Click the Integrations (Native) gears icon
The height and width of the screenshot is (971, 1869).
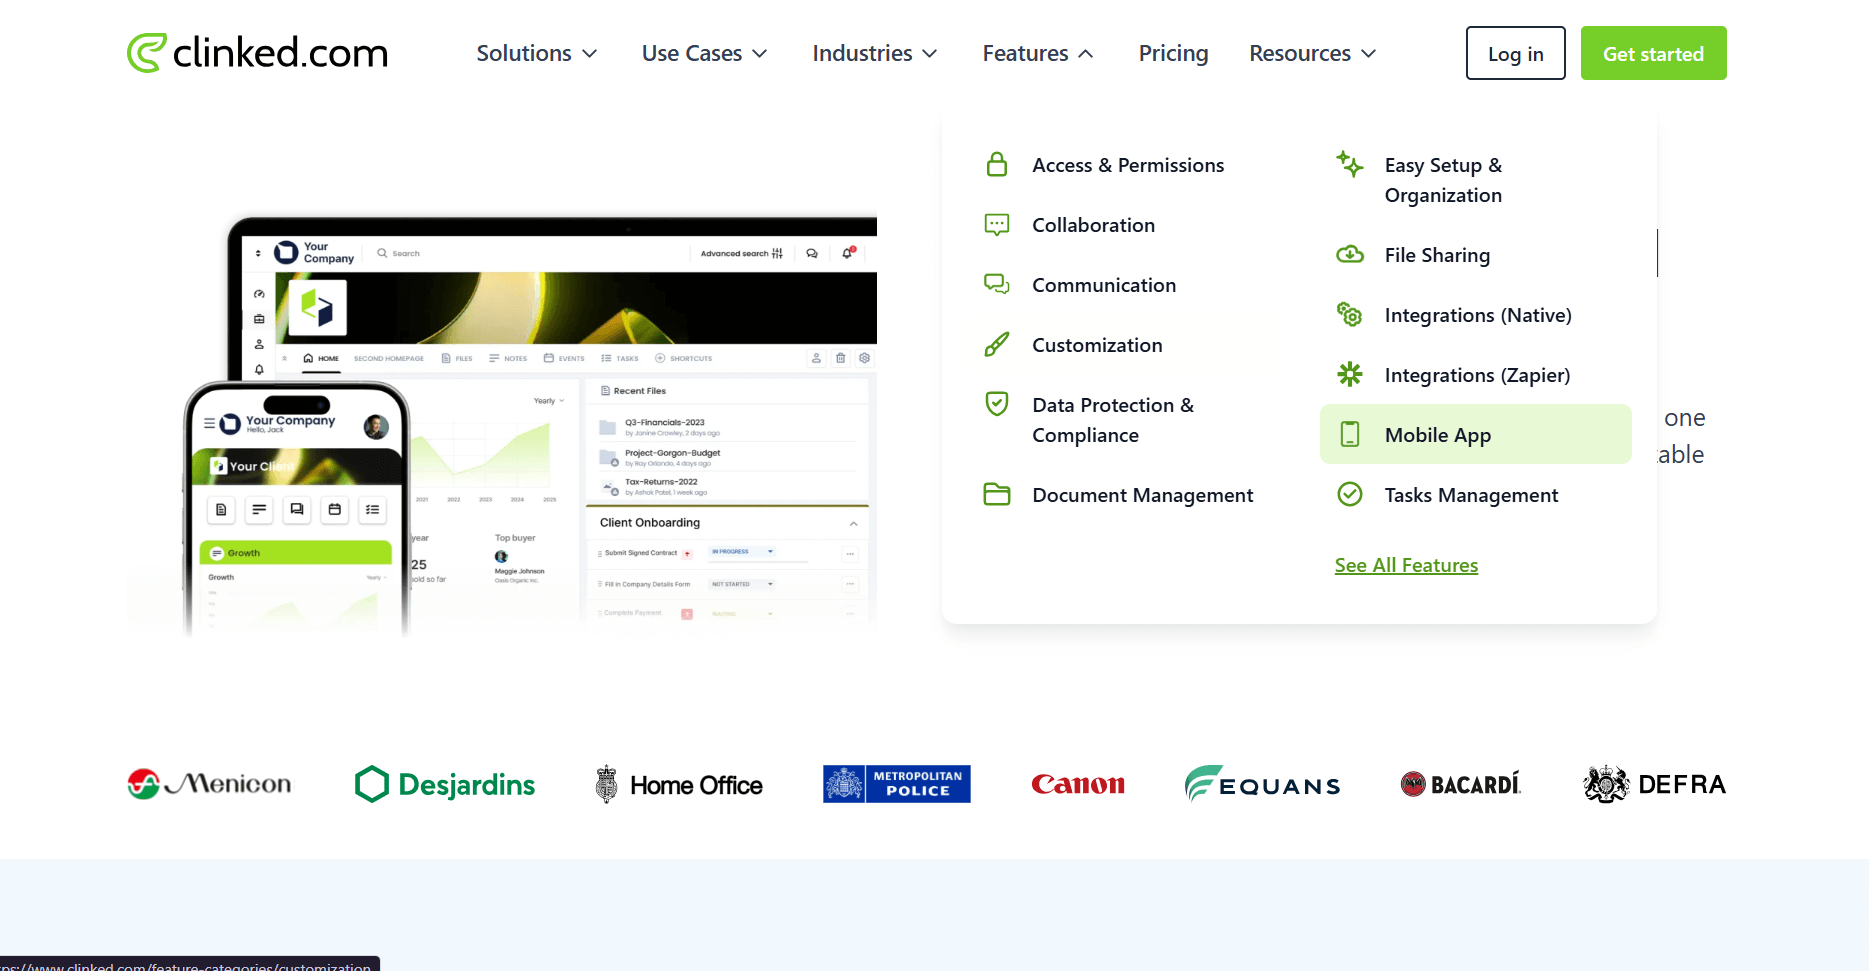tap(1350, 314)
